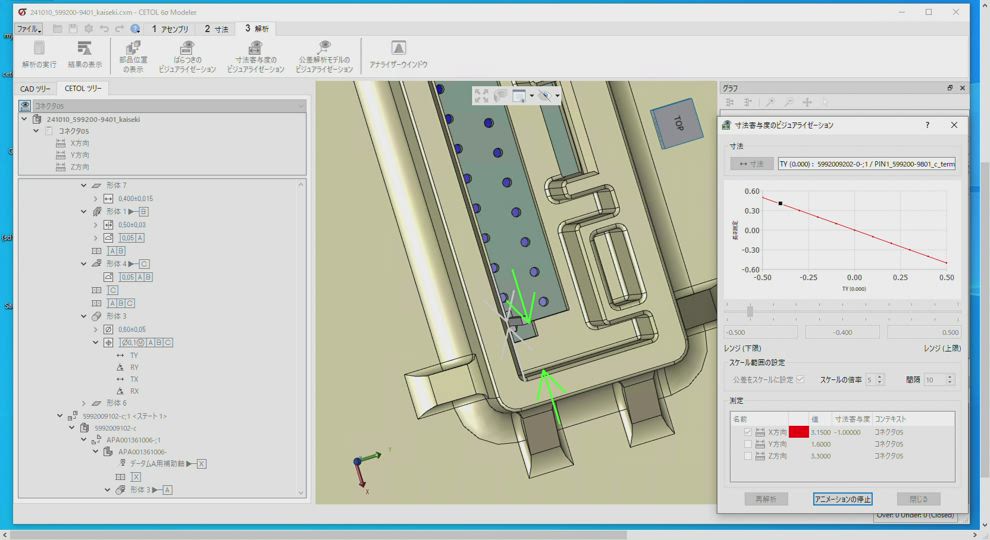The image size is (990, 540).
Task: Expand the 形体 6 tree node
Action: pos(84,403)
